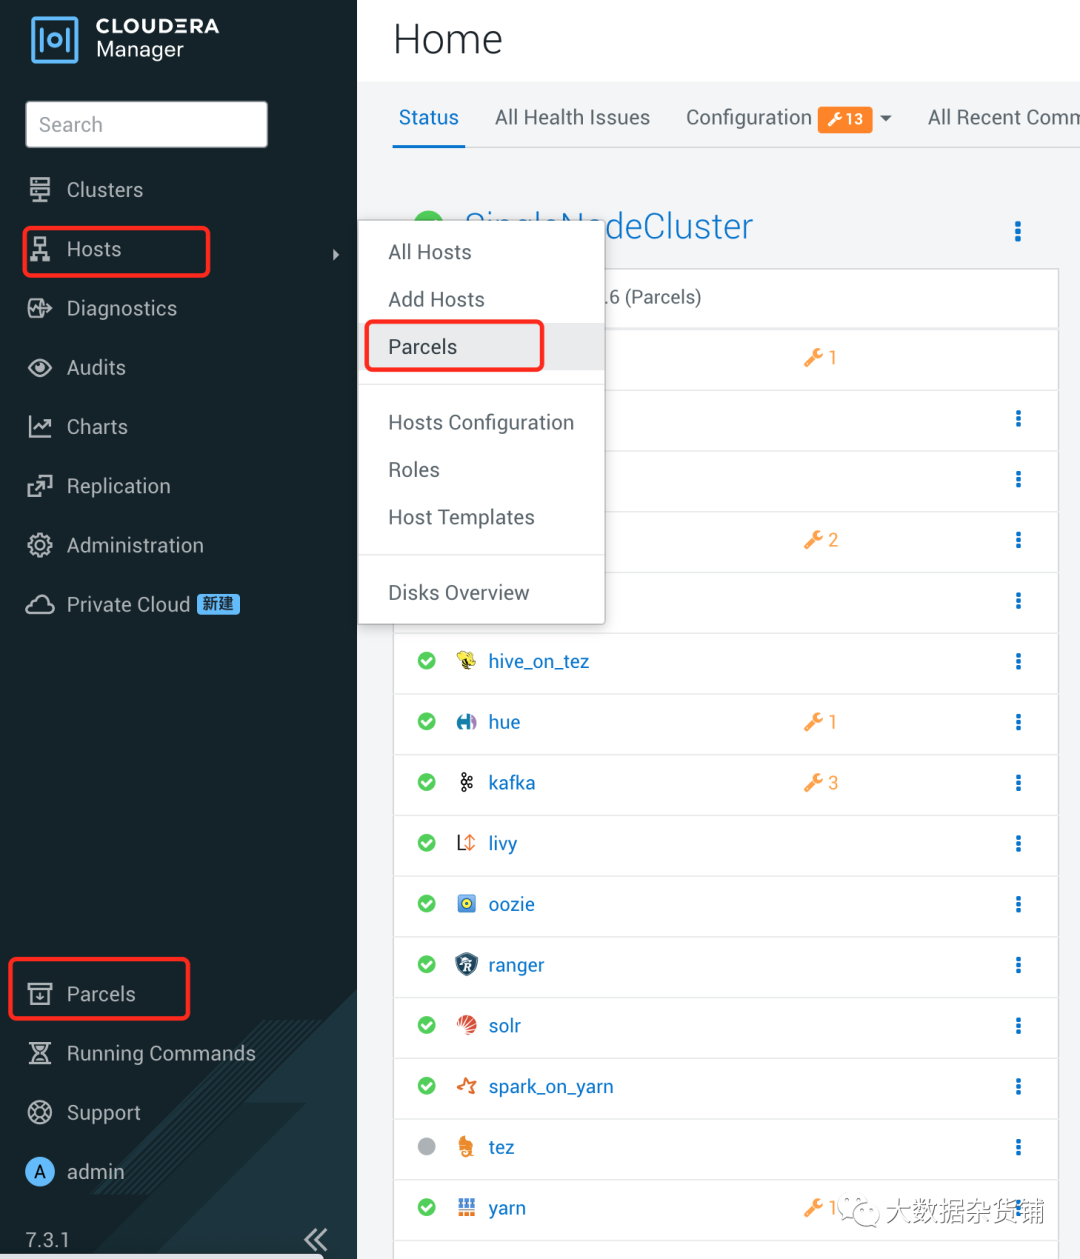Image resolution: width=1080 pixels, height=1259 pixels.
Task: Click in the Search field
Action: 147,124
